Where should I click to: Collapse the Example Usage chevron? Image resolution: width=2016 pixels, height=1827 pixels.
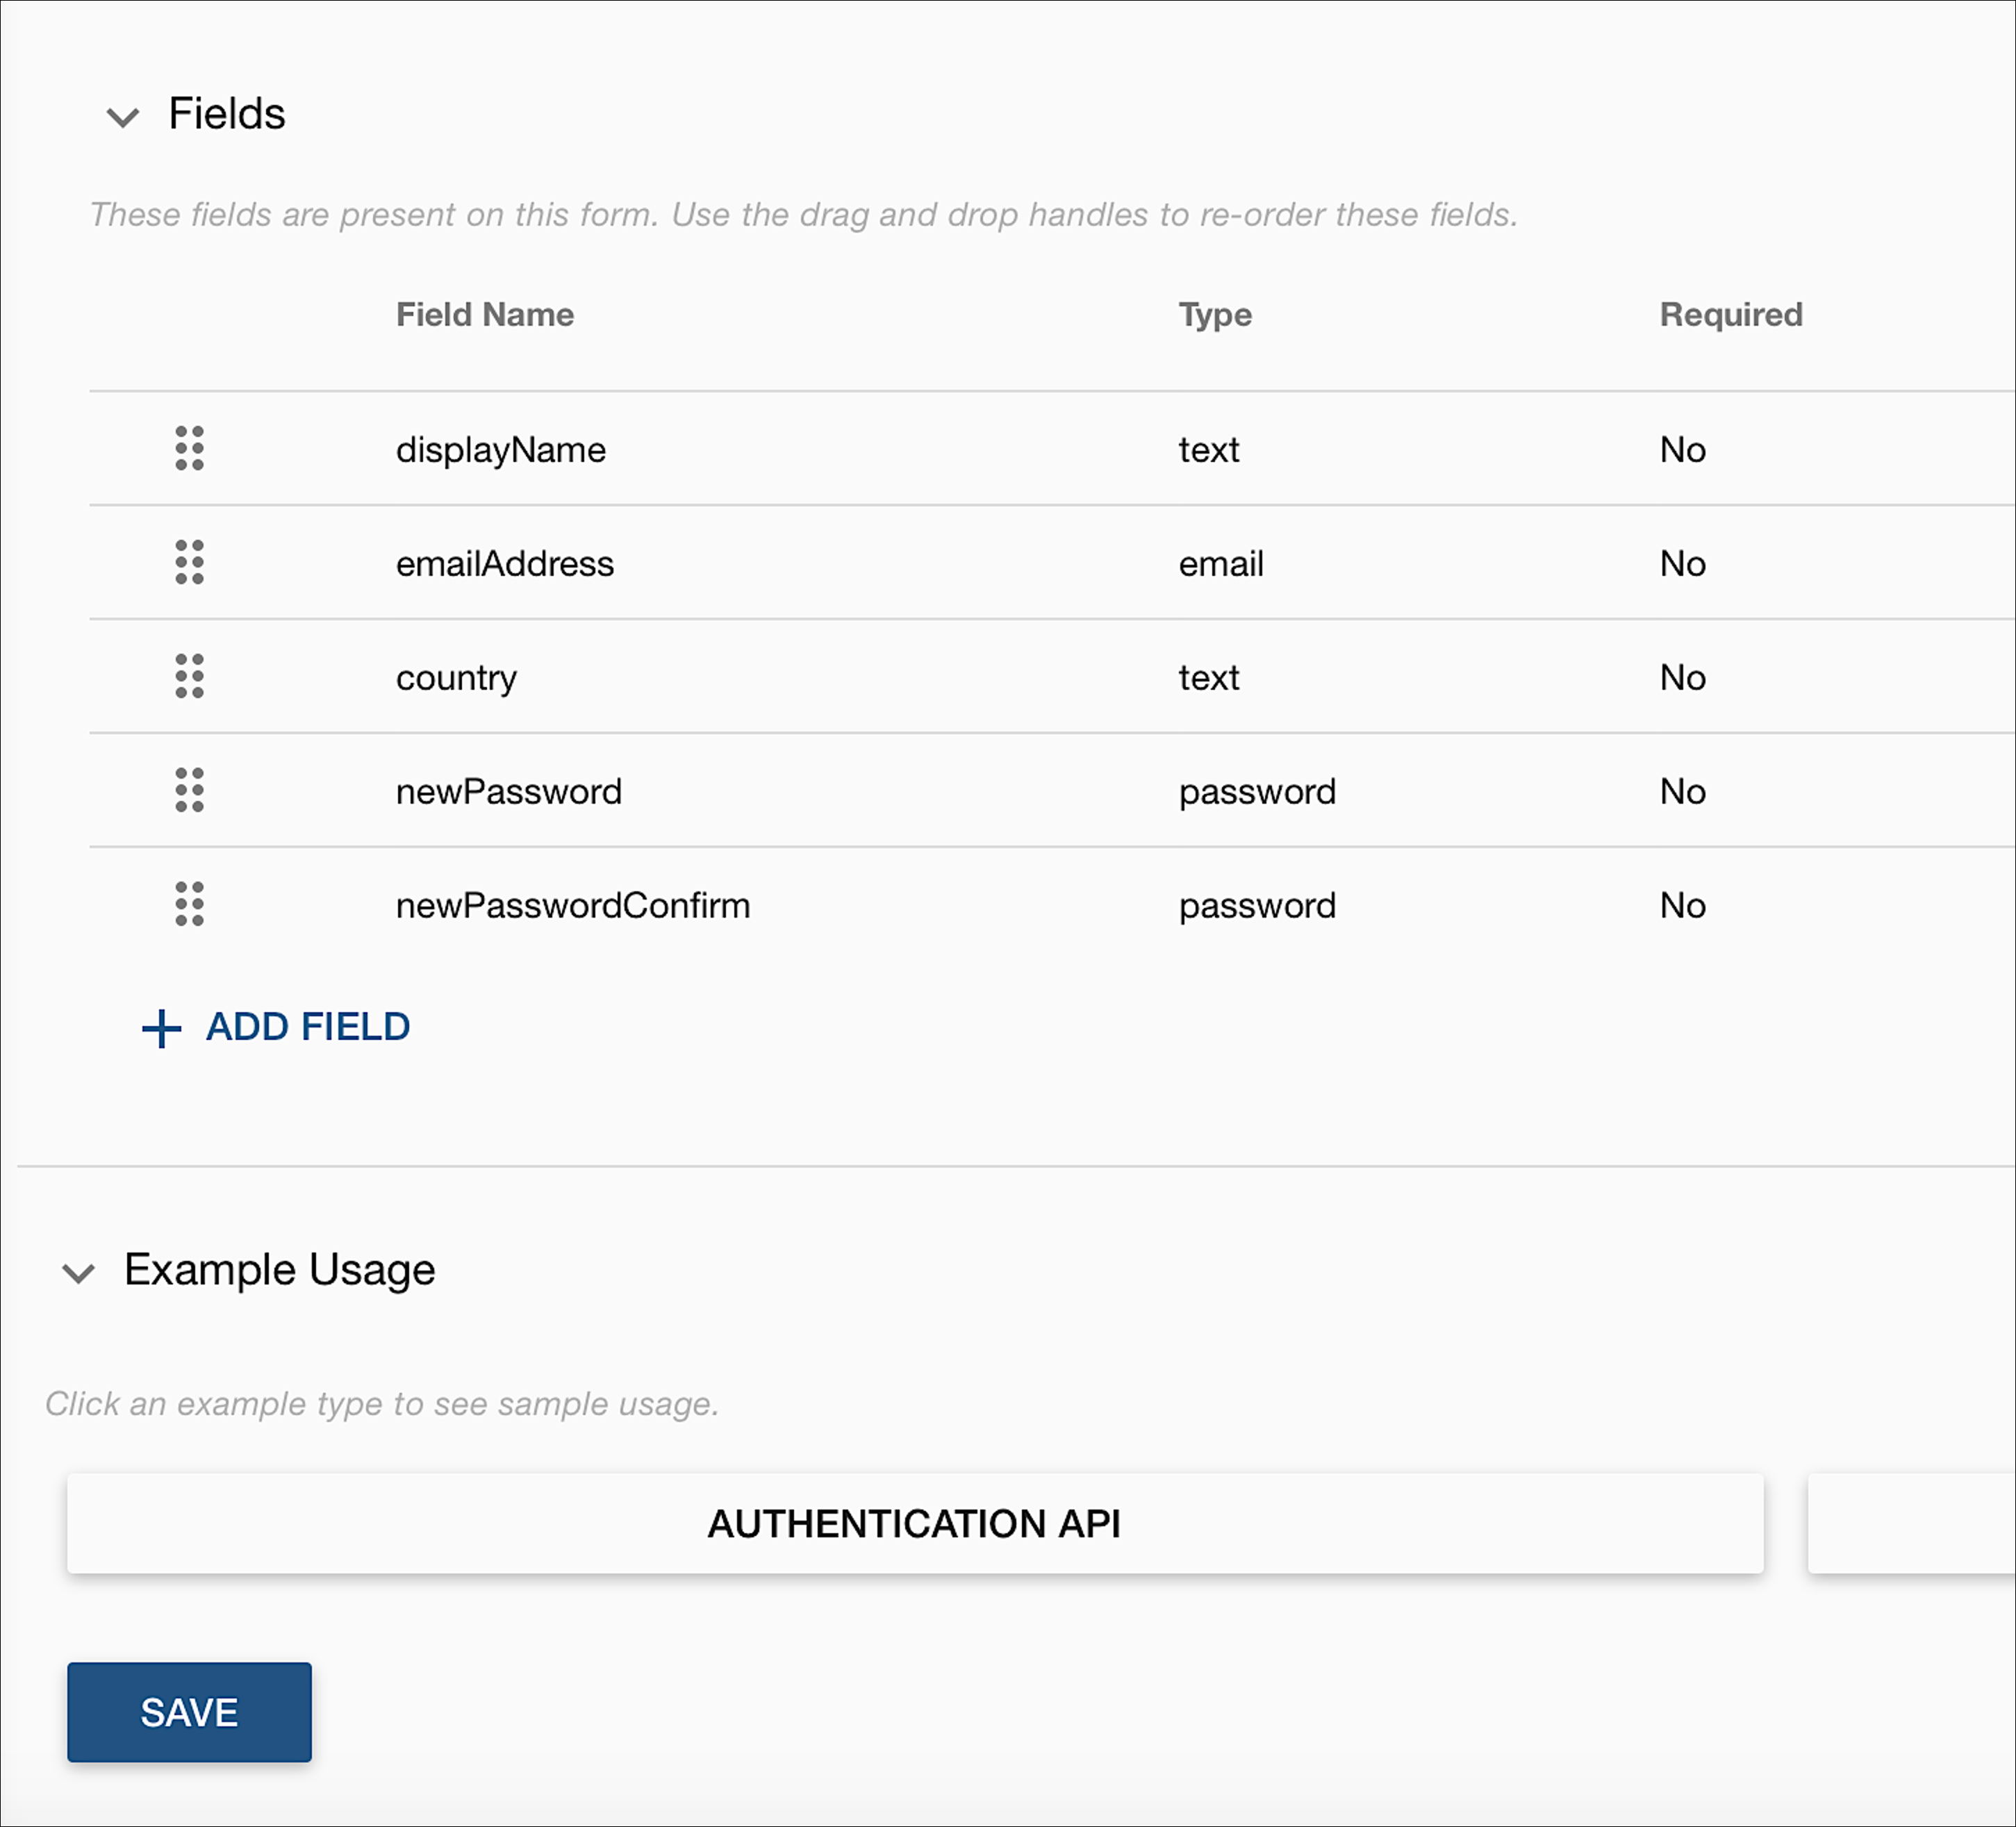click(x=78, y=1272)
